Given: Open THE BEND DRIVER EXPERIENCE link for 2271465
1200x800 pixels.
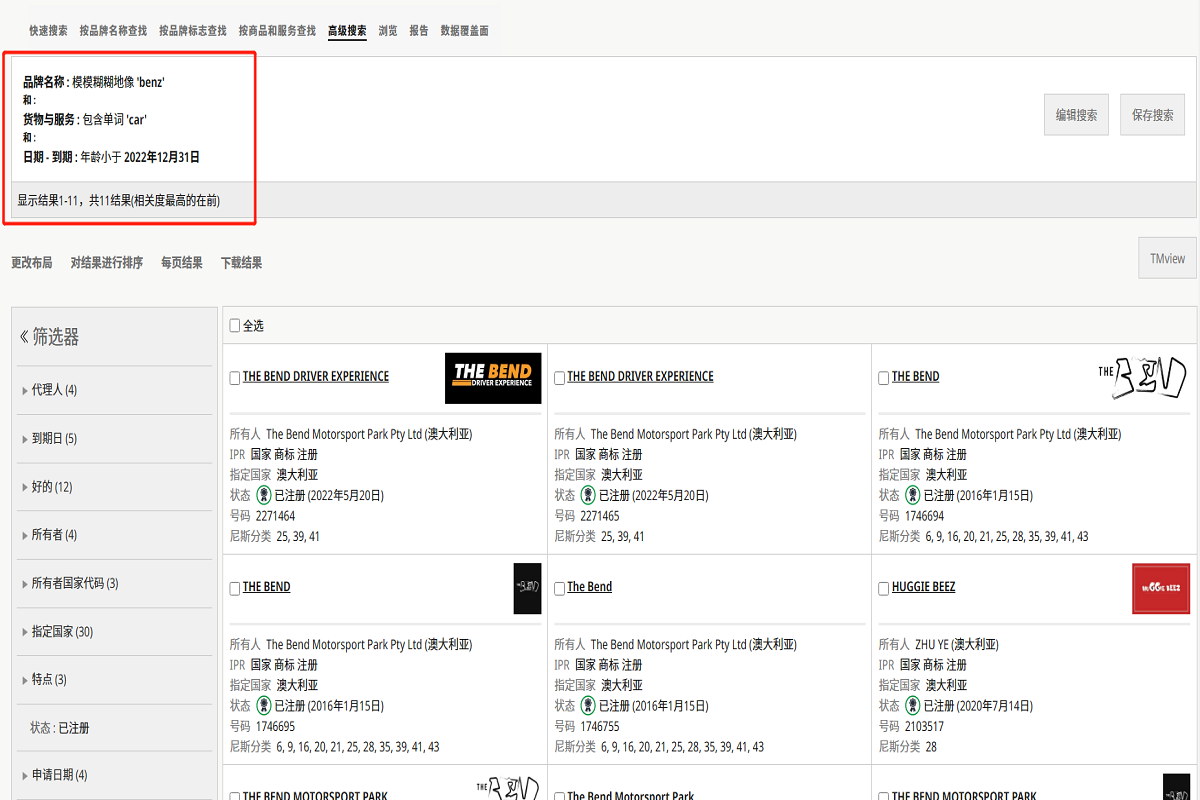Looking at the screenshot, I should [x=640, y=377].
